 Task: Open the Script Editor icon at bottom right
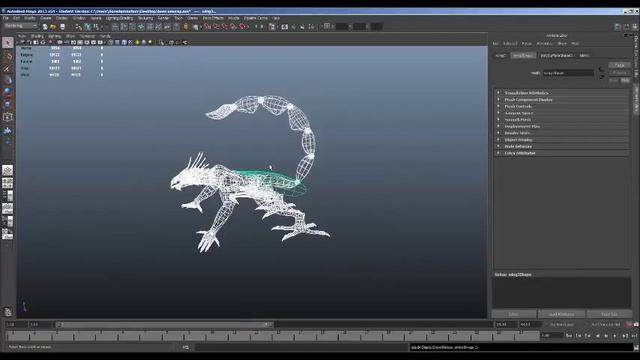636,347
